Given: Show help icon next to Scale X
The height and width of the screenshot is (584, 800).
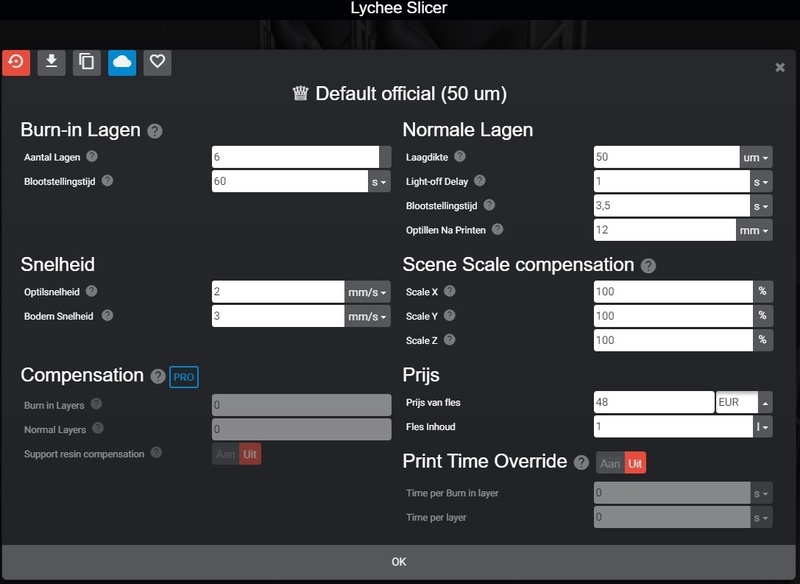Looking at the screenshot, I should (x=449, y=291).
